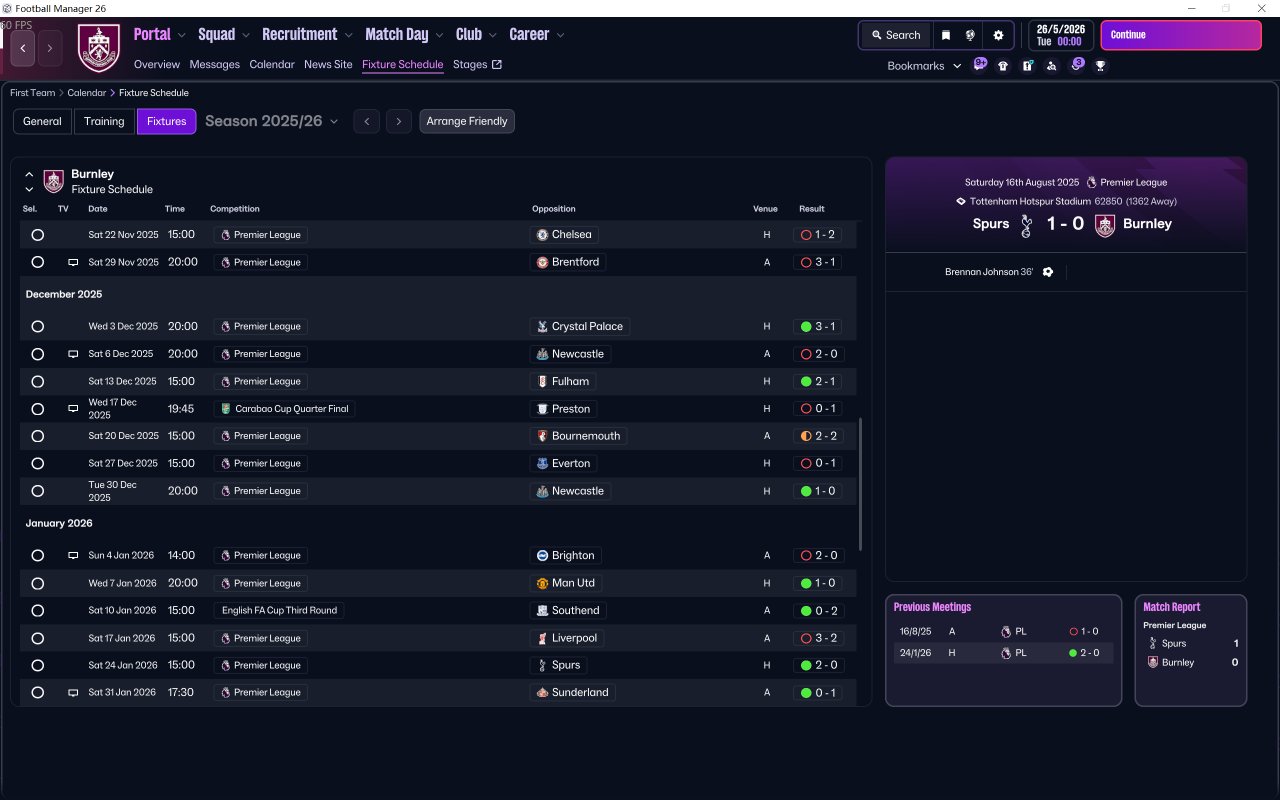
Task: Click the Search button
Action: coord(895,35)
